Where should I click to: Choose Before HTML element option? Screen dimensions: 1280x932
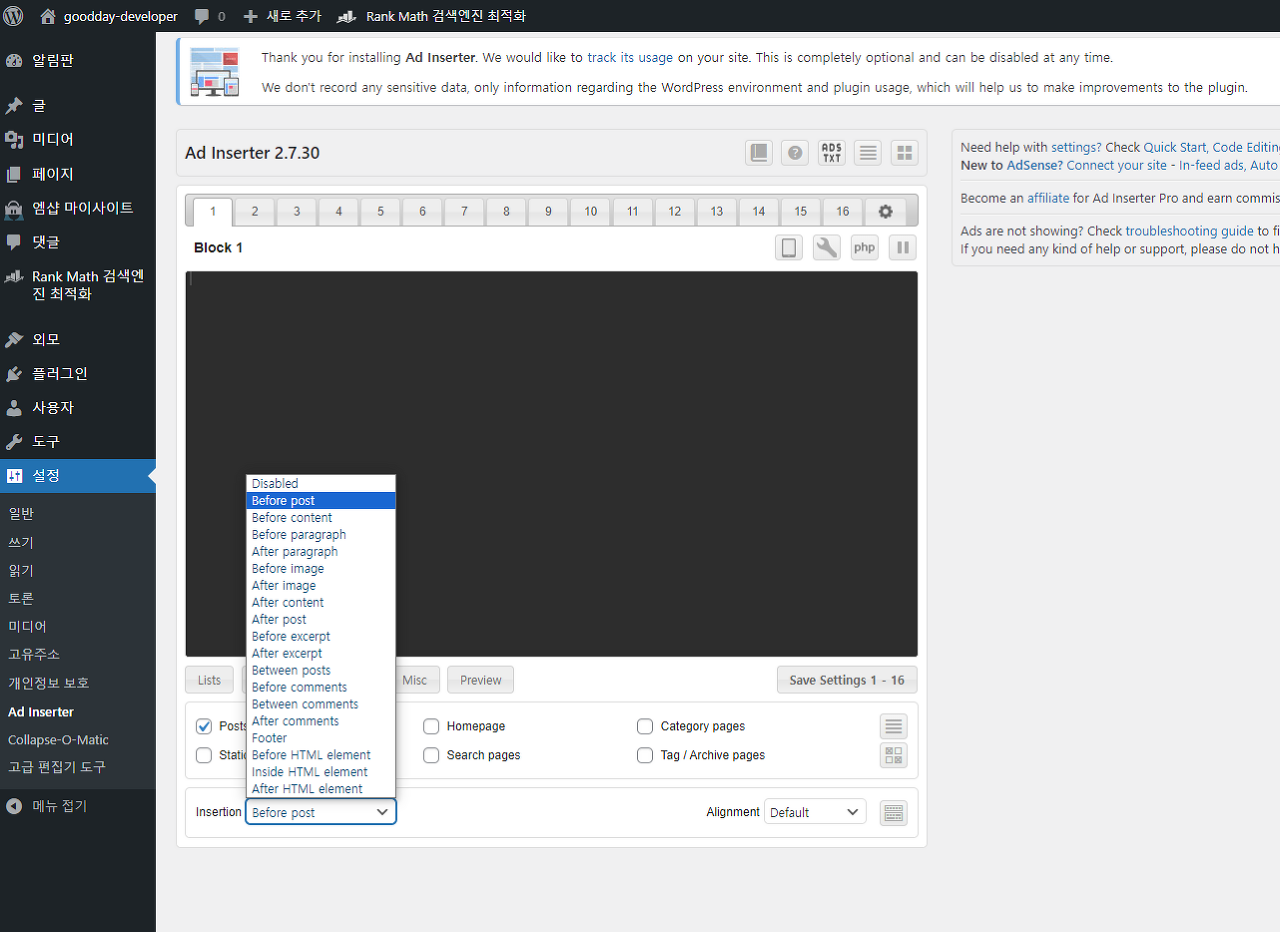pyautogui.click(x=321, y=755)
